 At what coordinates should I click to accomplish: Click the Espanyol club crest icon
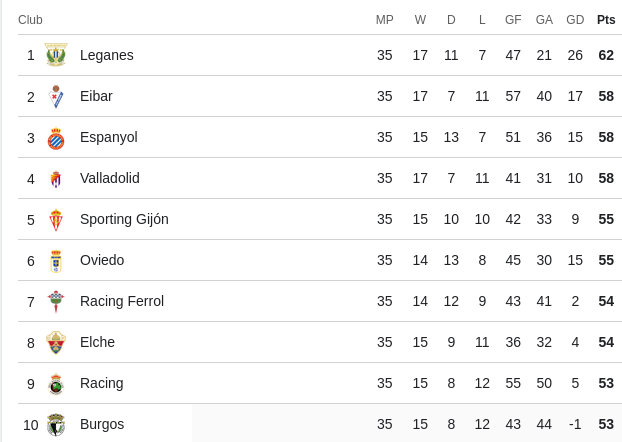(x=56, y=138)
